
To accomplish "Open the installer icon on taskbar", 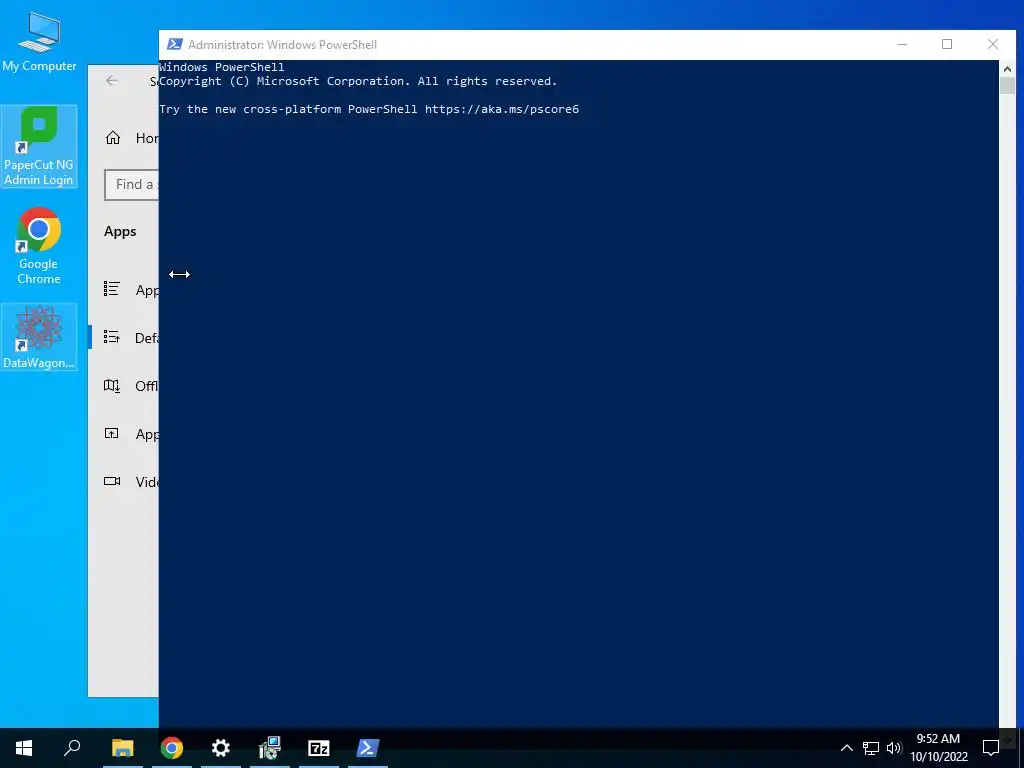I will coord(269,748).
